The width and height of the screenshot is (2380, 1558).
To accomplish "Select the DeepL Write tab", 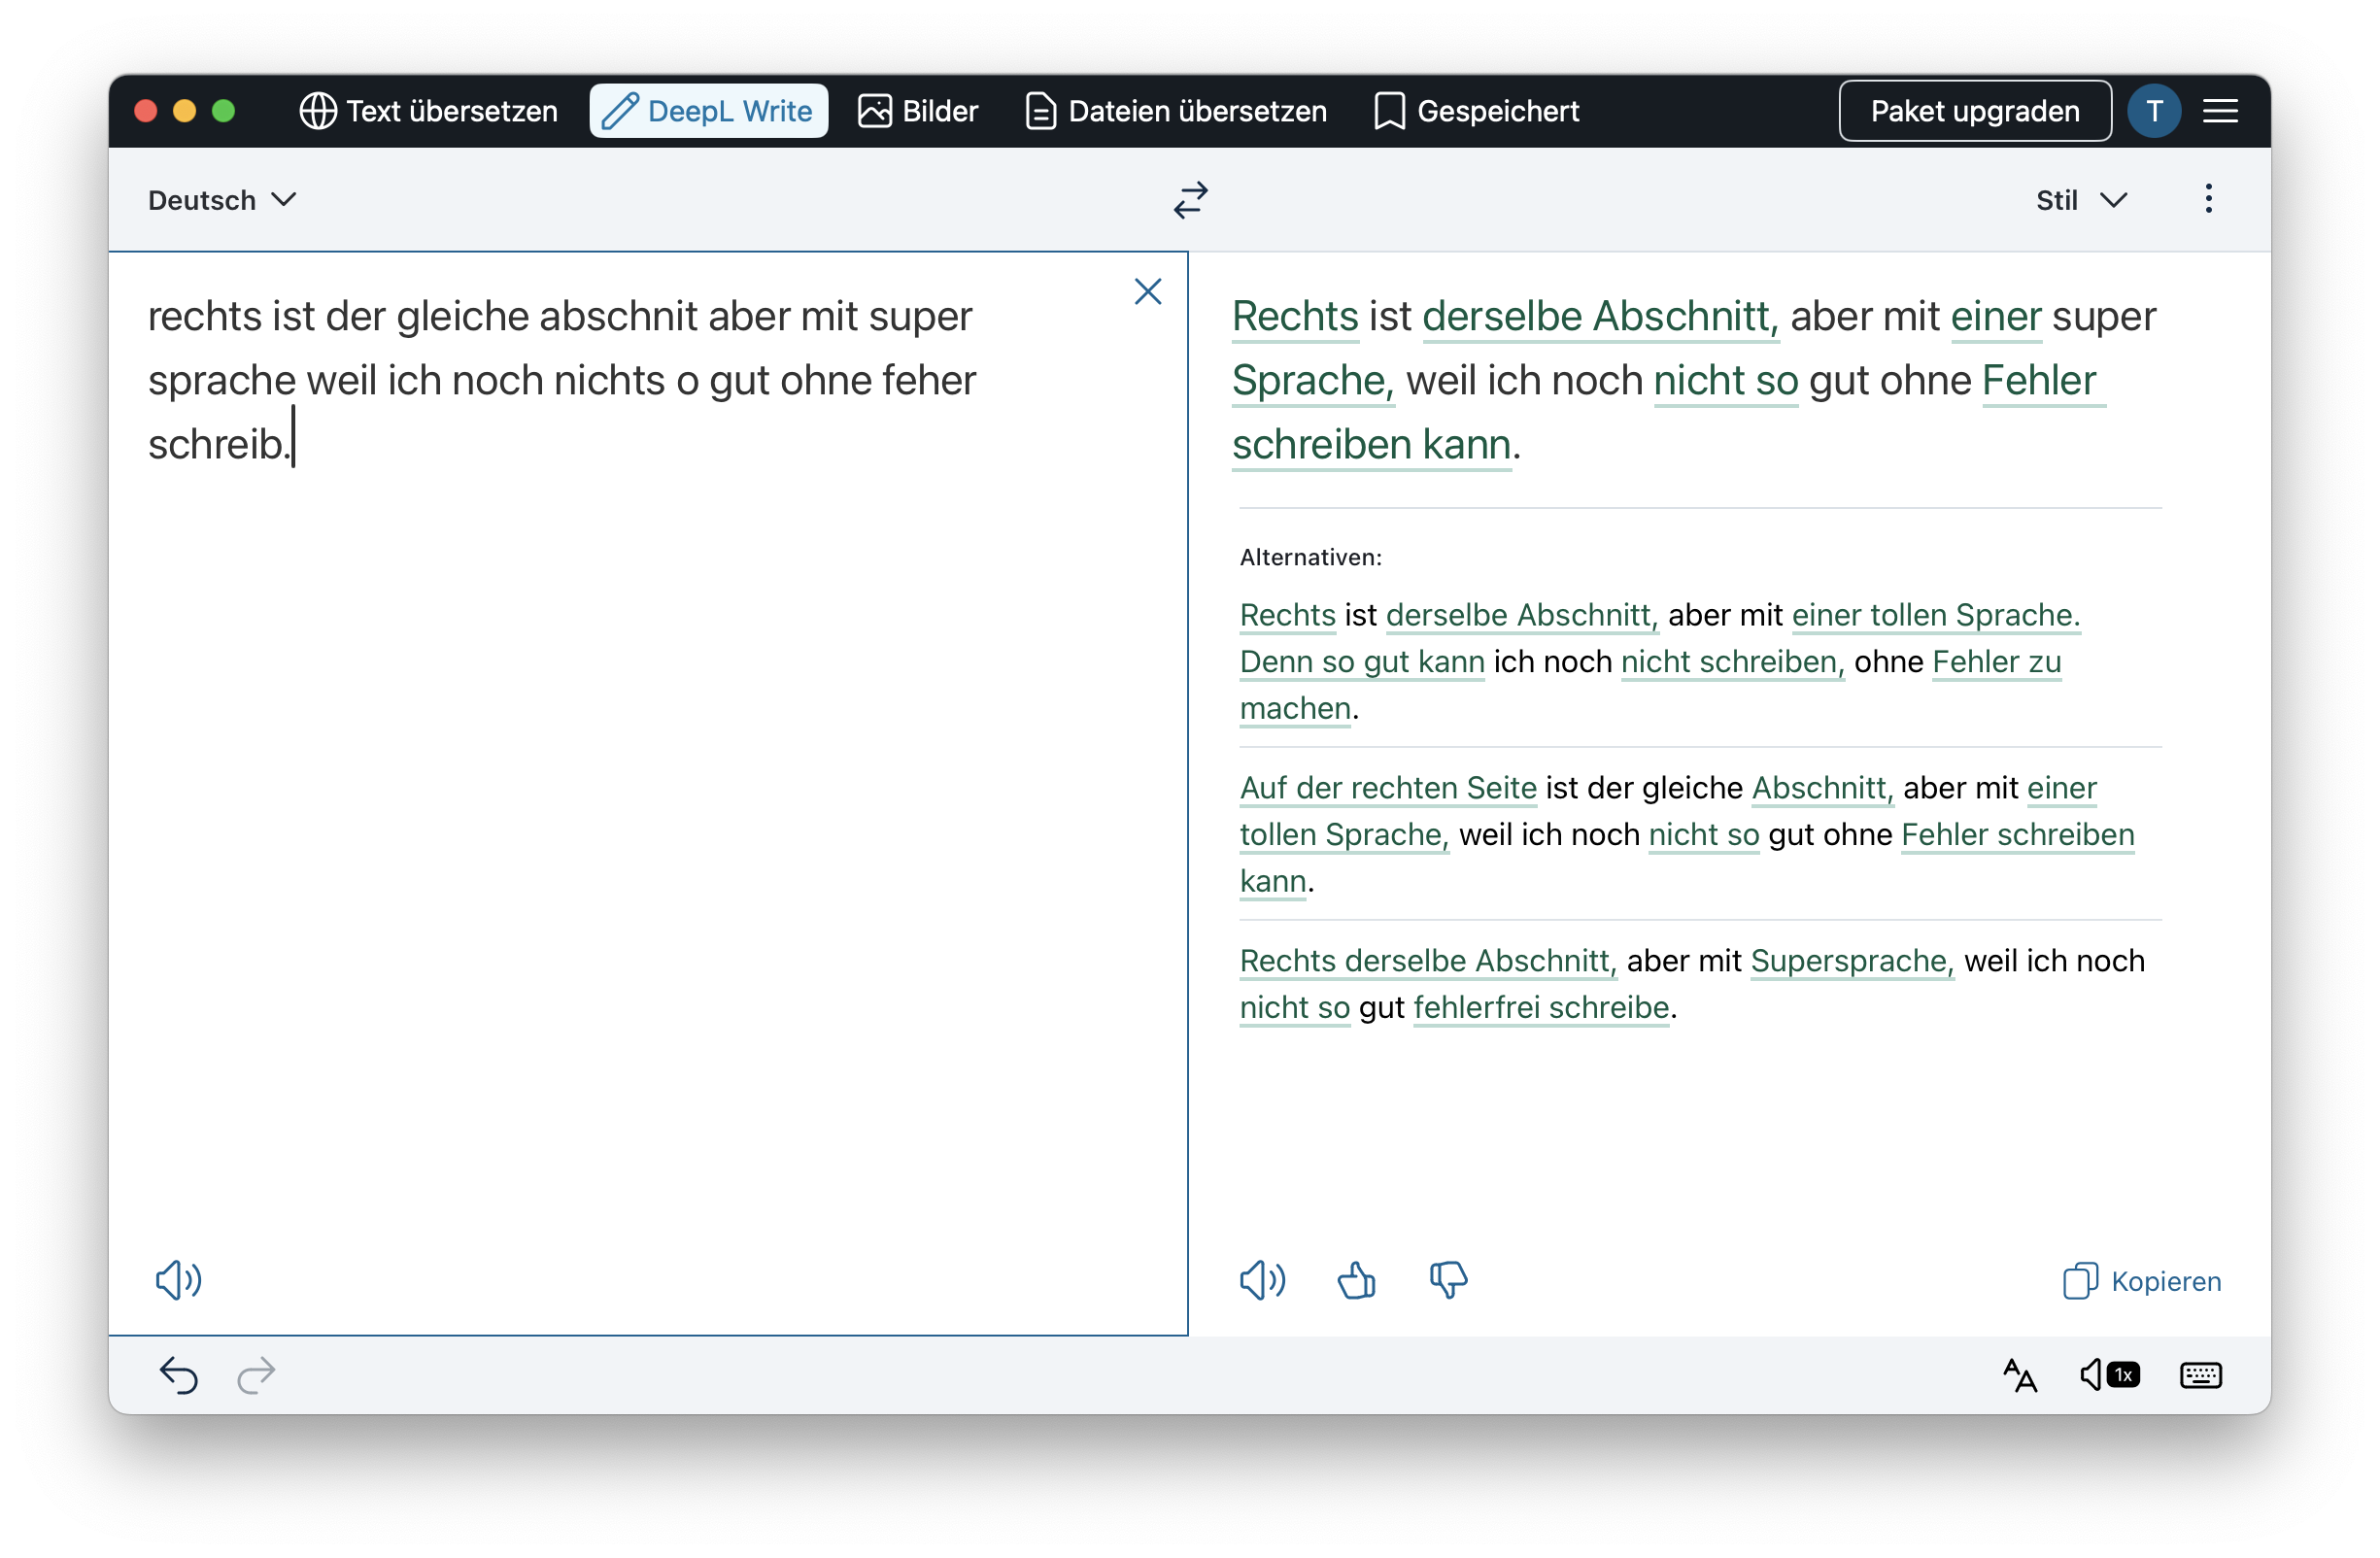I will tap(708, 111).
